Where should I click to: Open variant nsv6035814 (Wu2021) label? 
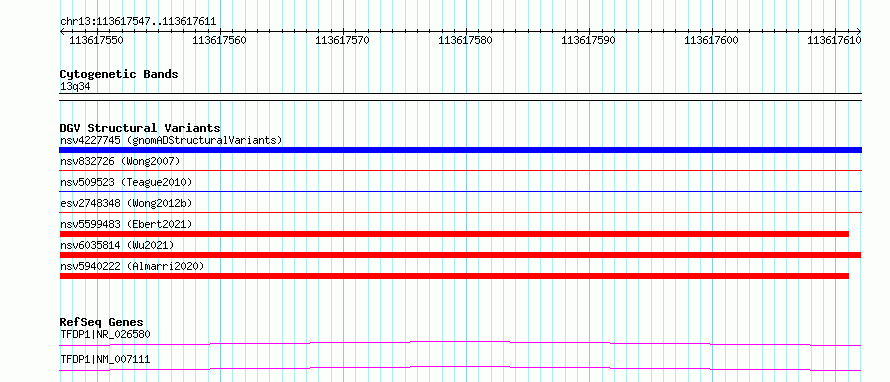[x=117, y=245]
